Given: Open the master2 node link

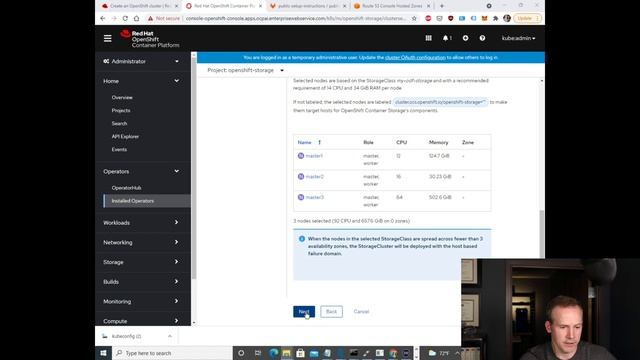Looking at the screenshot, I should click(315, 177).
